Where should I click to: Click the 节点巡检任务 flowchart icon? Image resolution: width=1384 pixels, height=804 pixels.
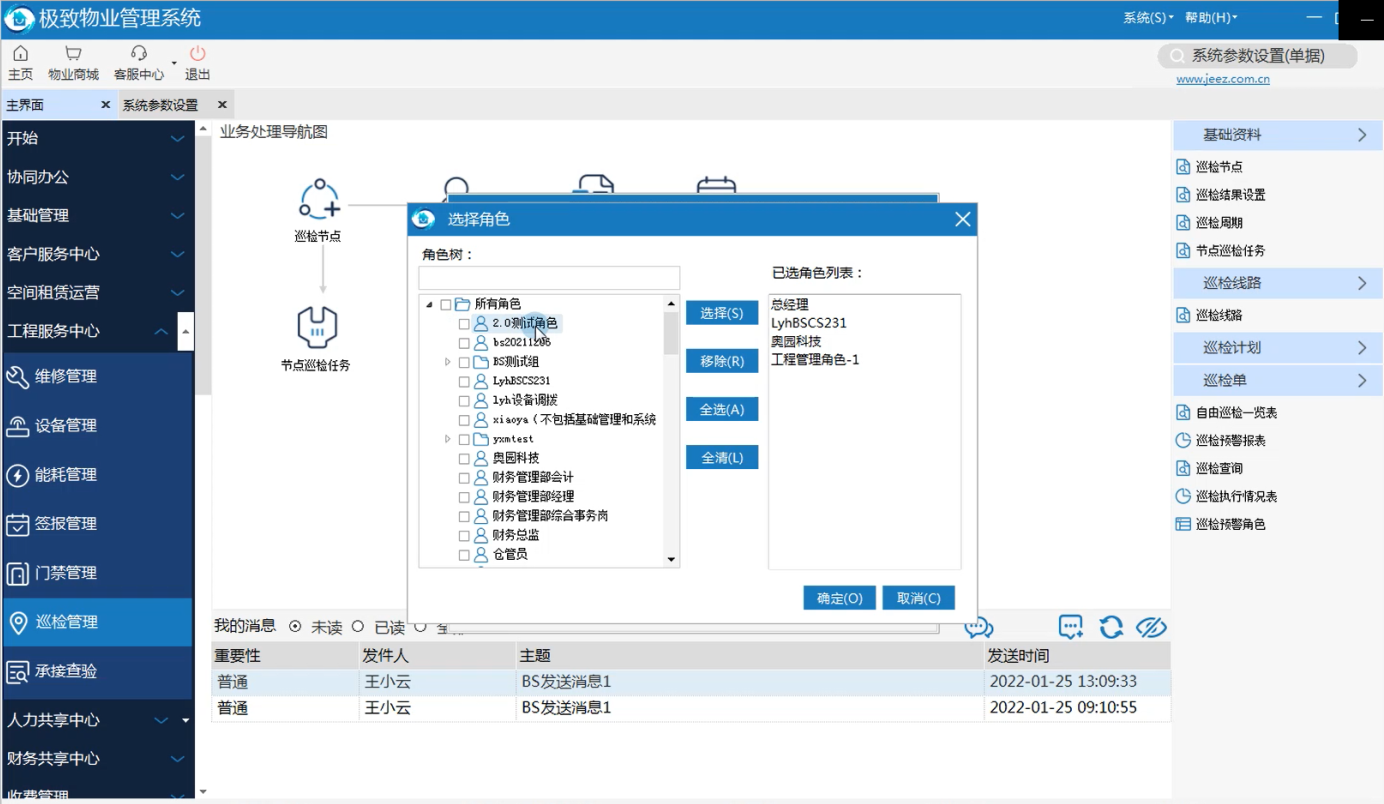click(317, 327)
